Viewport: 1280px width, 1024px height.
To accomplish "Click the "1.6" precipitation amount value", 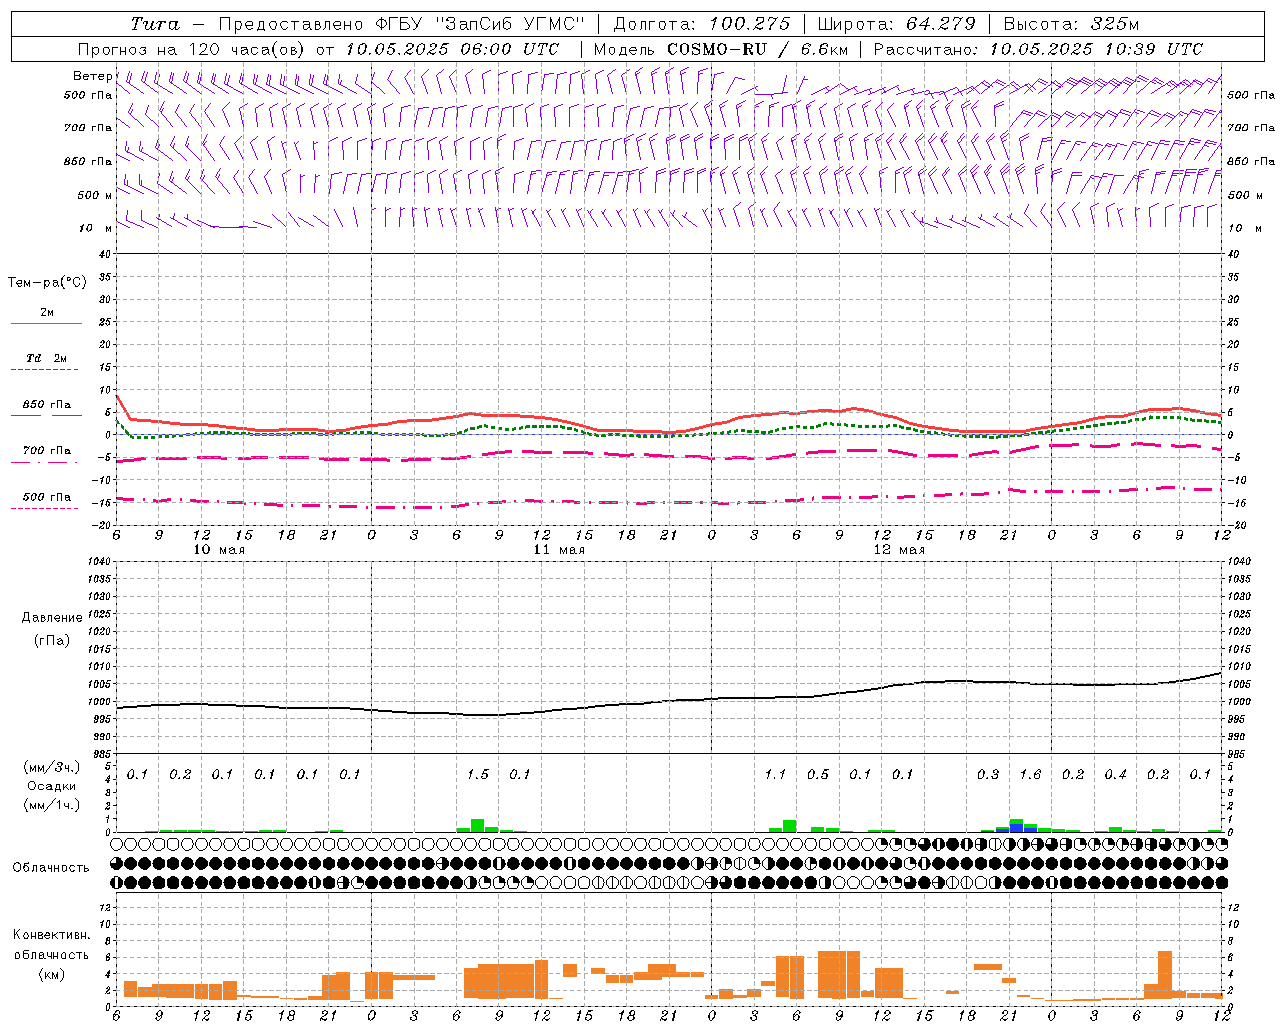I will click(1030, 775).
